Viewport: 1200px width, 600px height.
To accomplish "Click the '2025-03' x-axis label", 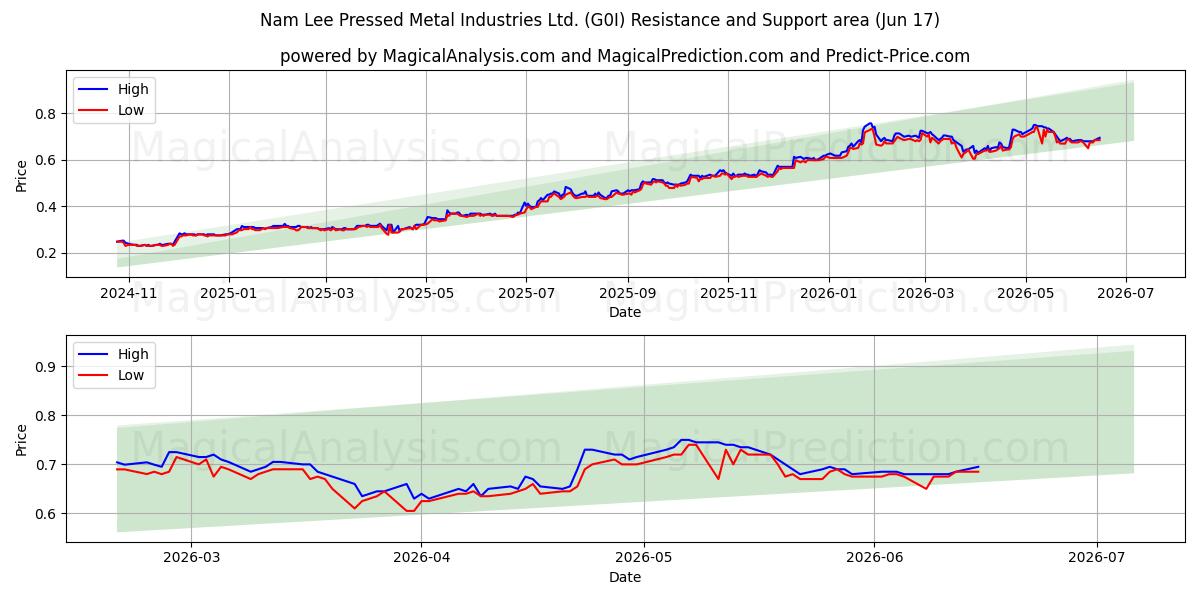I will click(326, 295).
